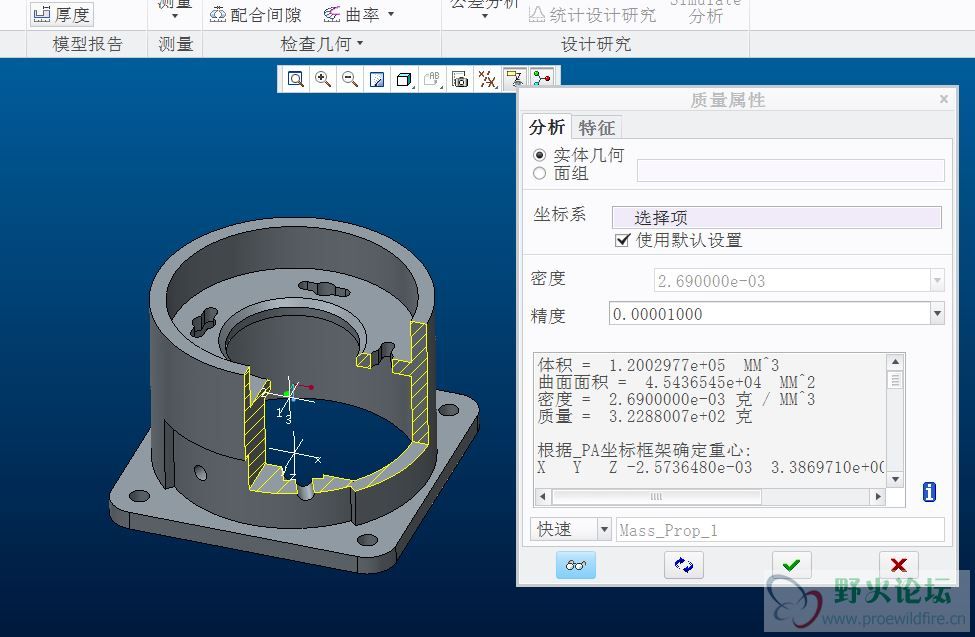The image size is (975, 637).
Task: Click the 体积 = 1.2002977e+05 result line
Action: point(658,365)
